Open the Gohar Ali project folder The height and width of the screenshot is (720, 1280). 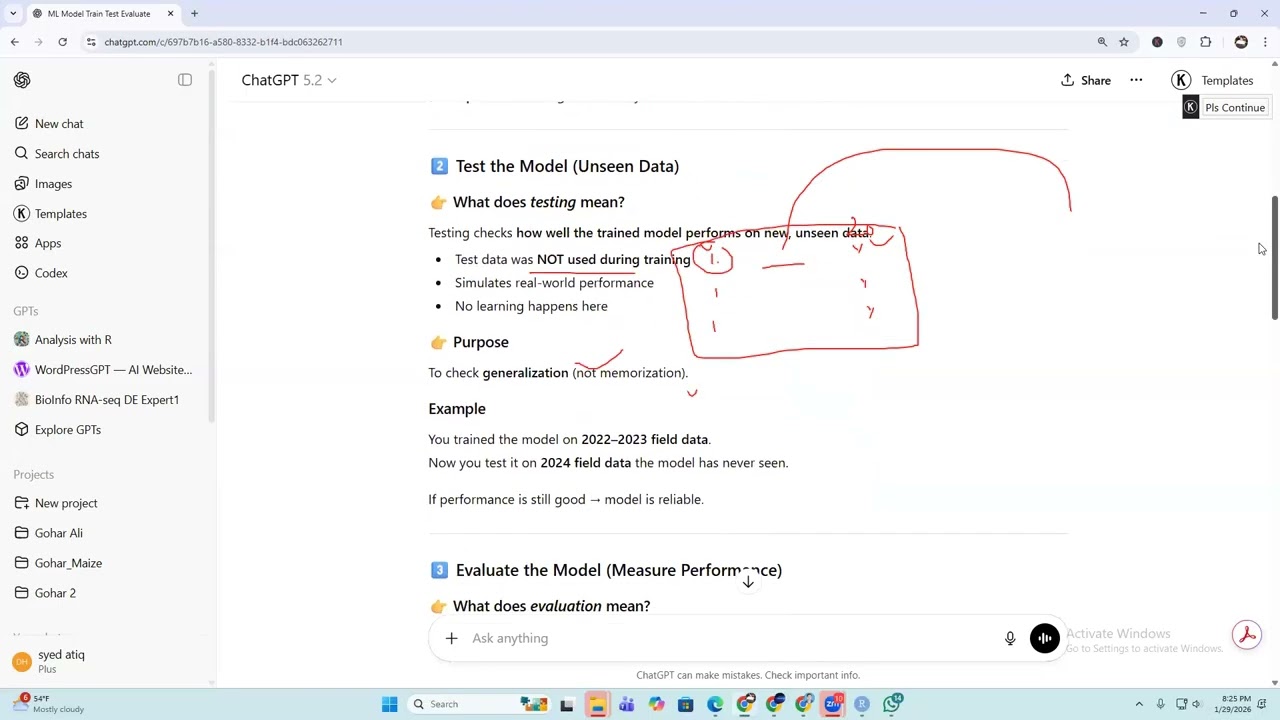pos(58,533)
